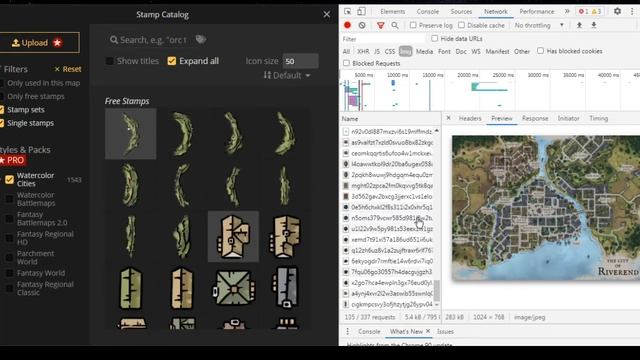Open DevTools settings gear
Image resolution: width=640 pixels, height=360 pixels.
[x=617, y=11]
